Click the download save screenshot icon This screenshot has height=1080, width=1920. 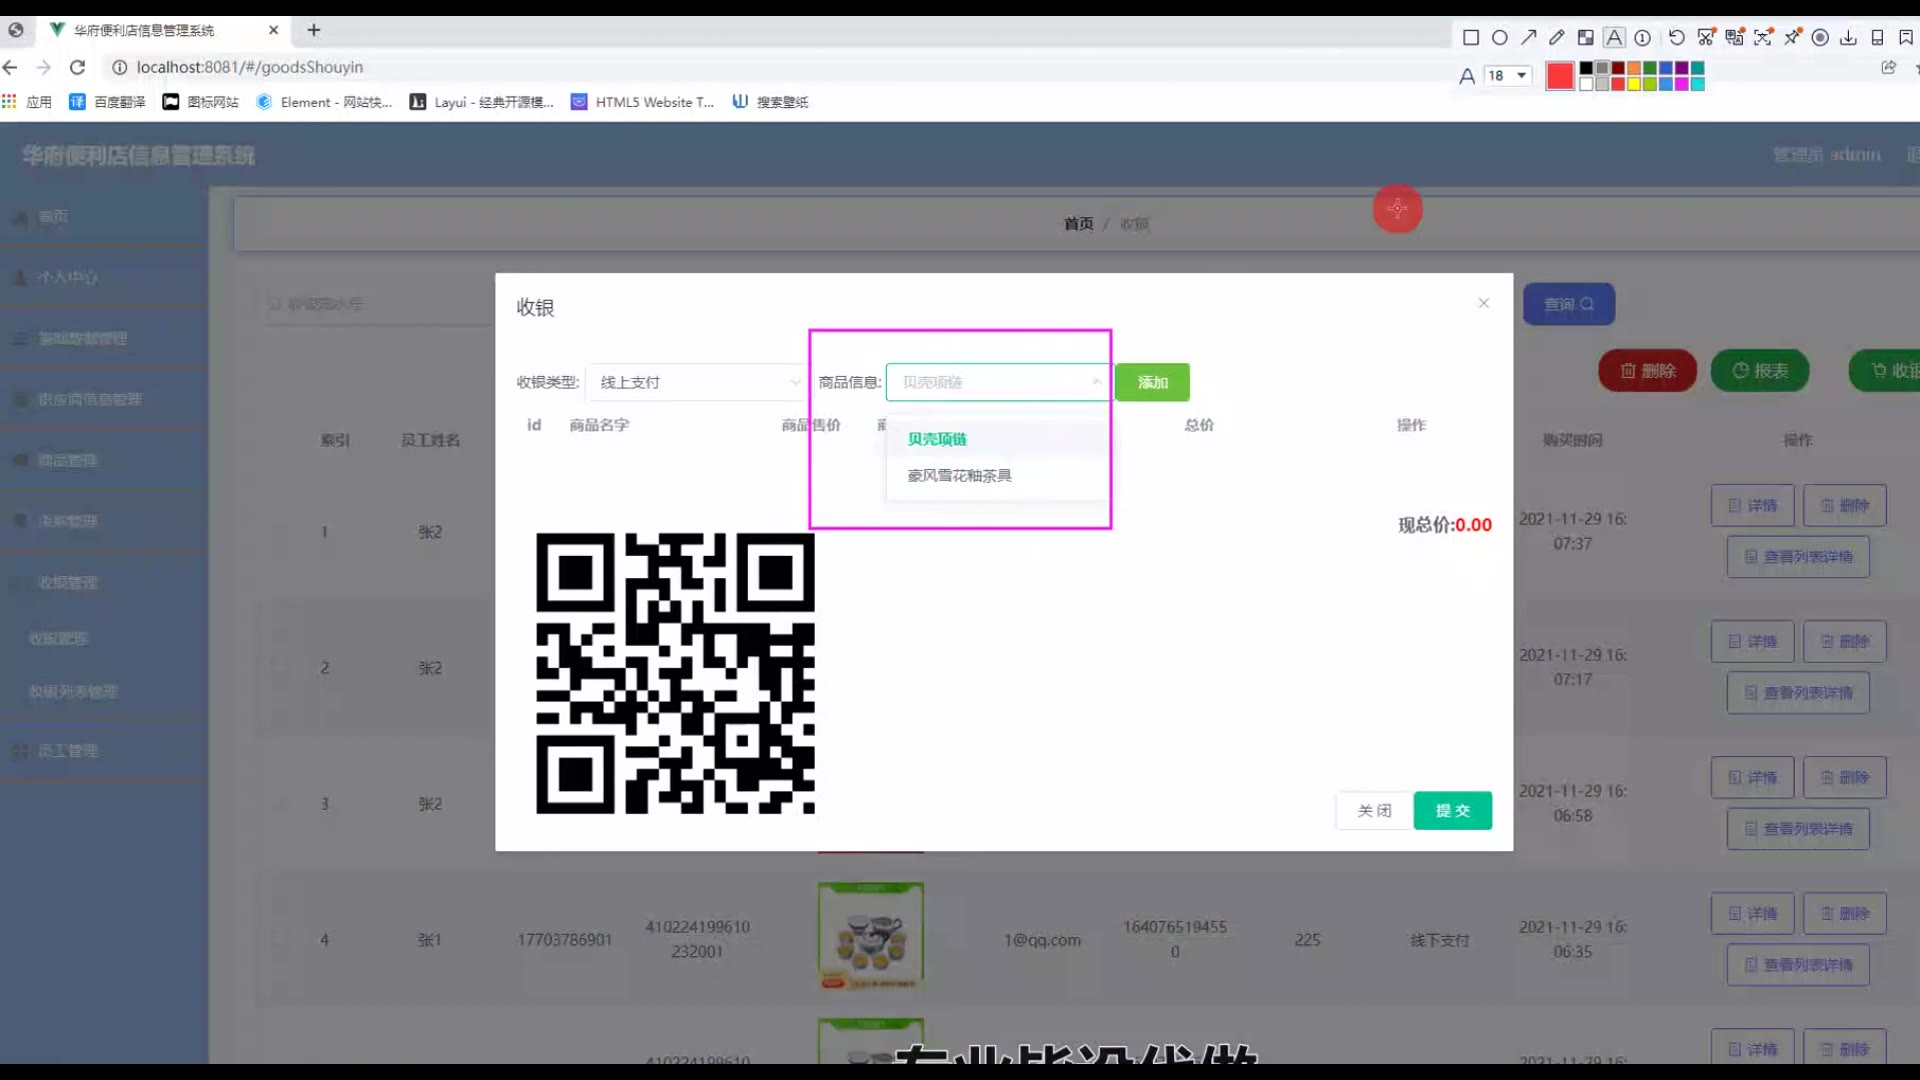point(1849,38)
